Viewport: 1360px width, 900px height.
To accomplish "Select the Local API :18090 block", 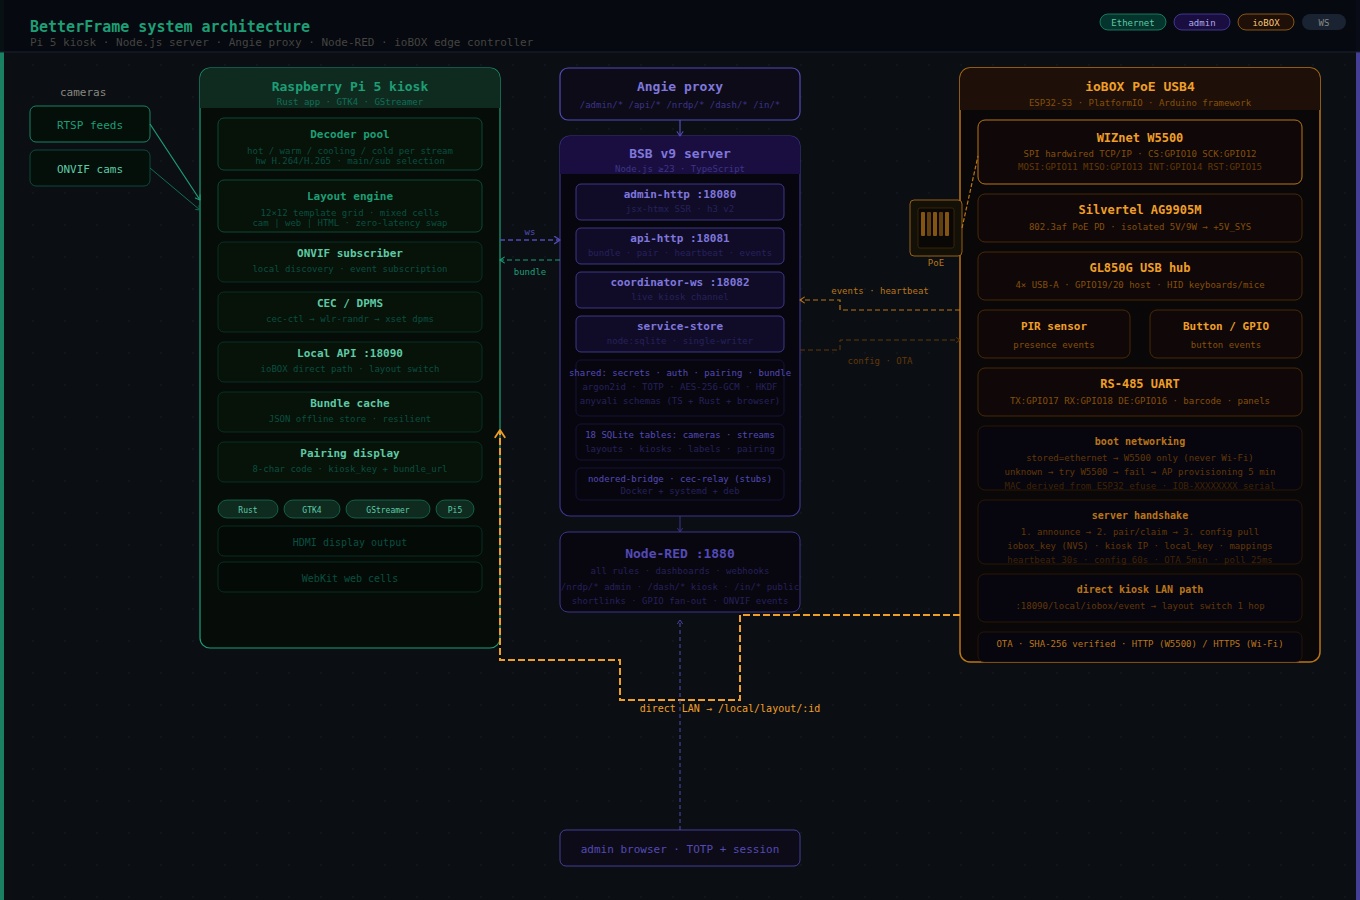I will (350, 362).
